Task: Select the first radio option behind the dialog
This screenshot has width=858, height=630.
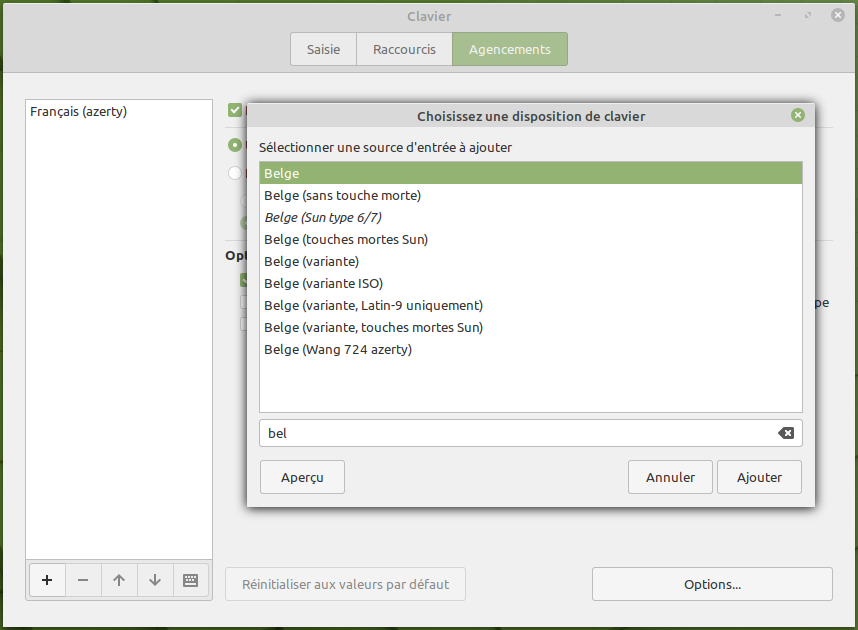Action: tap(234, 145)
